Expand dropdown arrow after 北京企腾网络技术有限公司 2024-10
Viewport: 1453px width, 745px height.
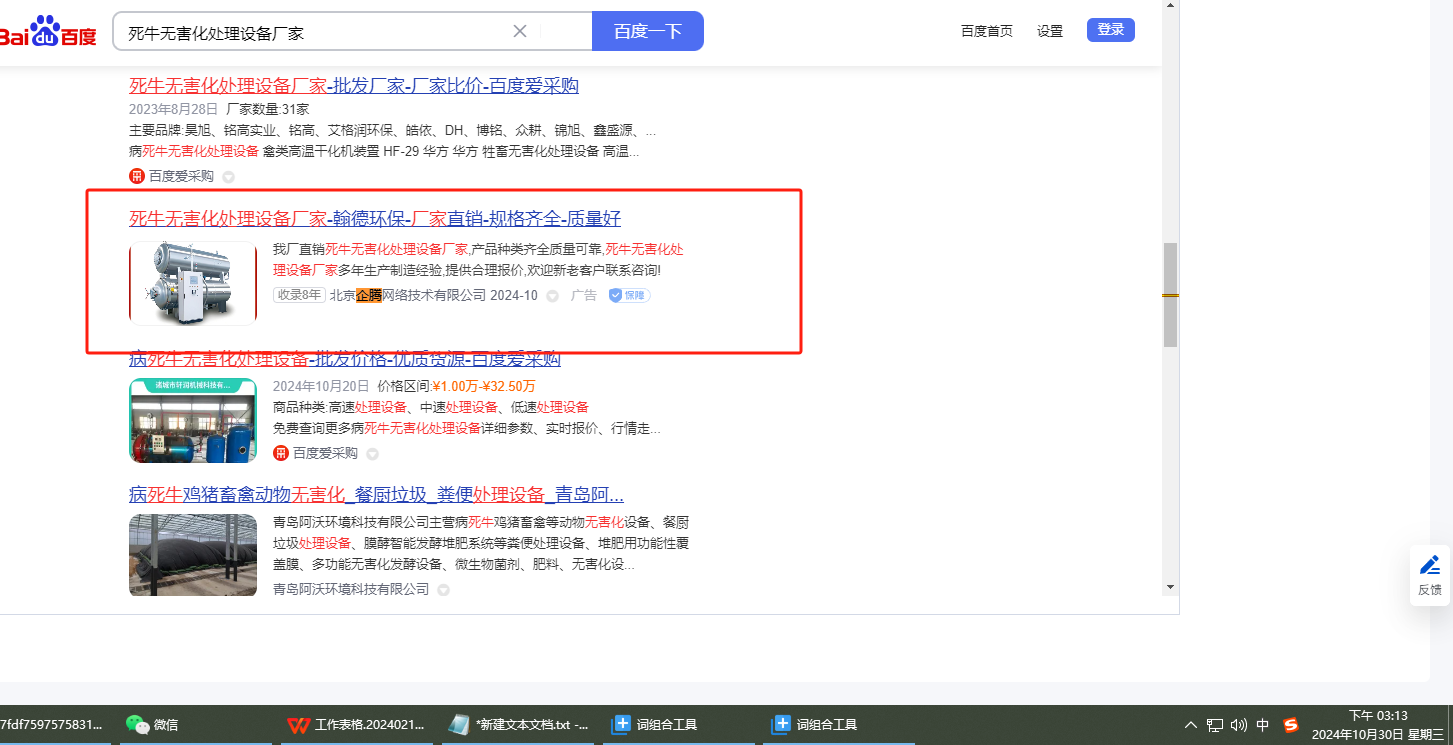tap(552, 296)
